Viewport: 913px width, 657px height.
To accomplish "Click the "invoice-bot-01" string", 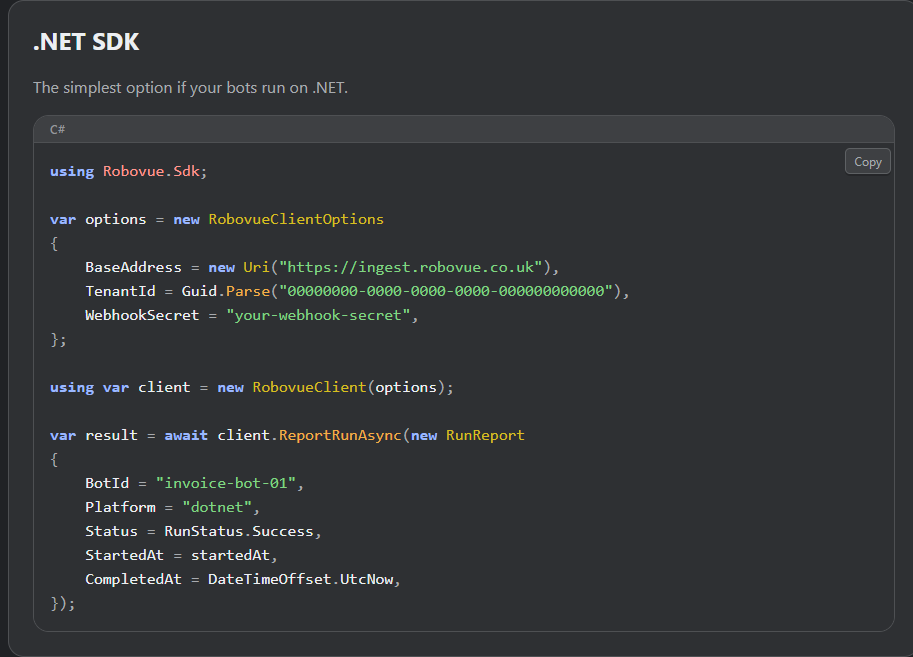I will point(226,483).
